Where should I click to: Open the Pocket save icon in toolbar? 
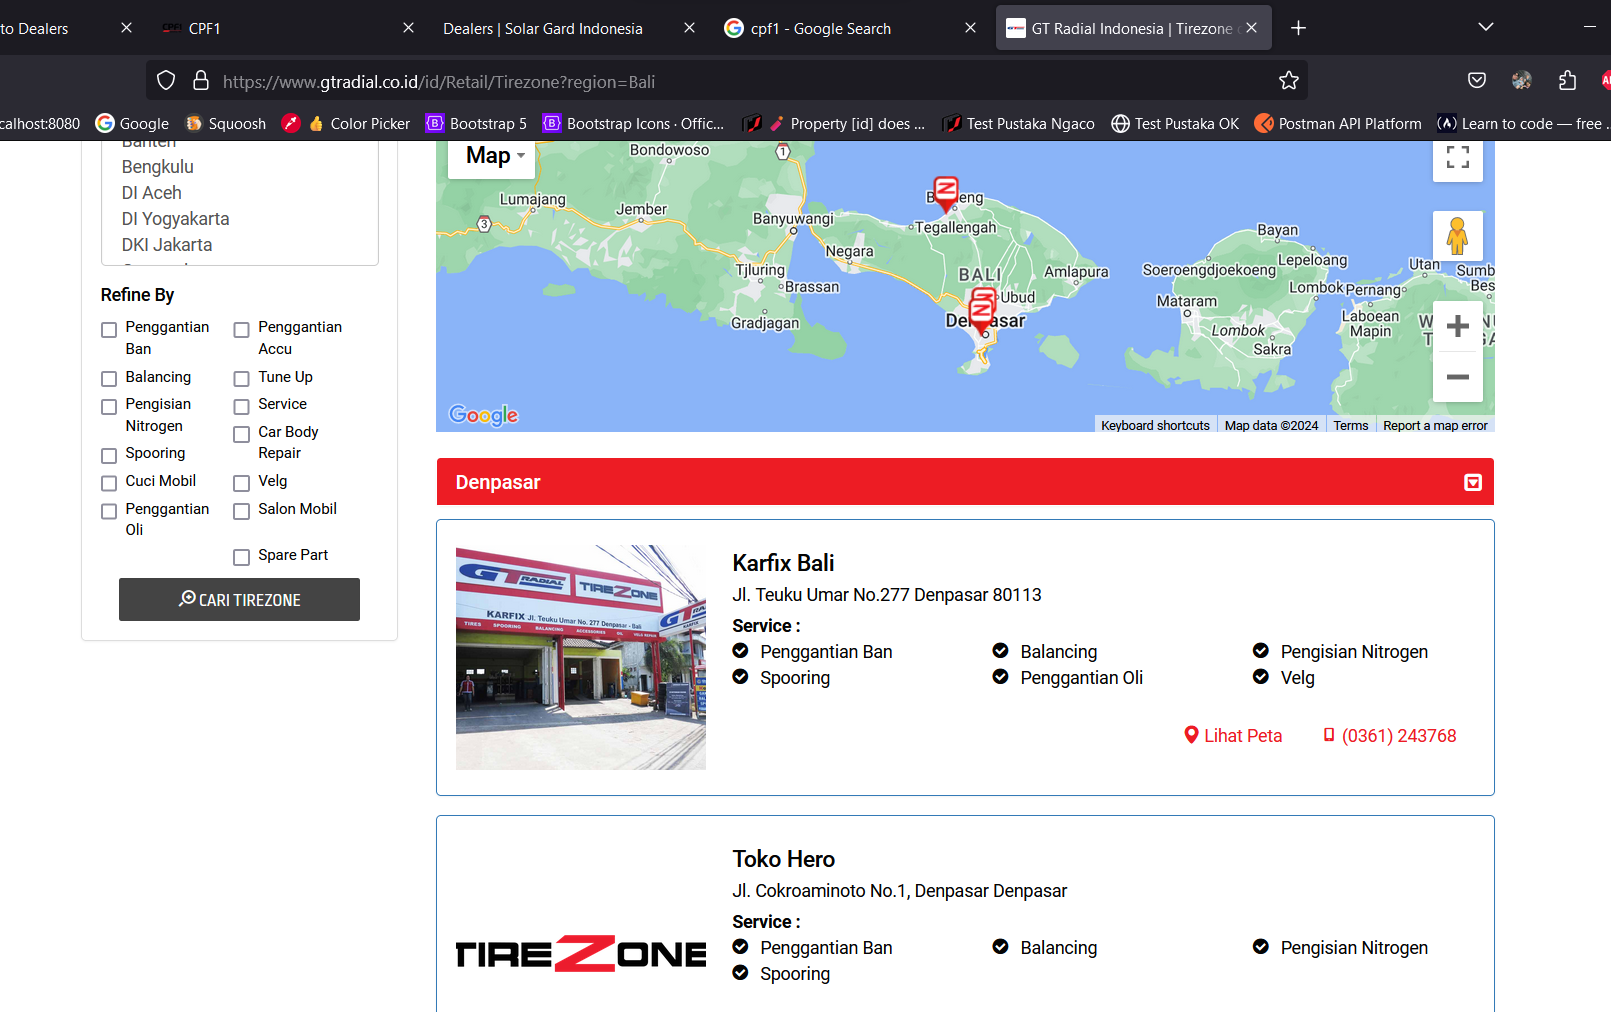pyautogui.click(x=1476, y=81)
